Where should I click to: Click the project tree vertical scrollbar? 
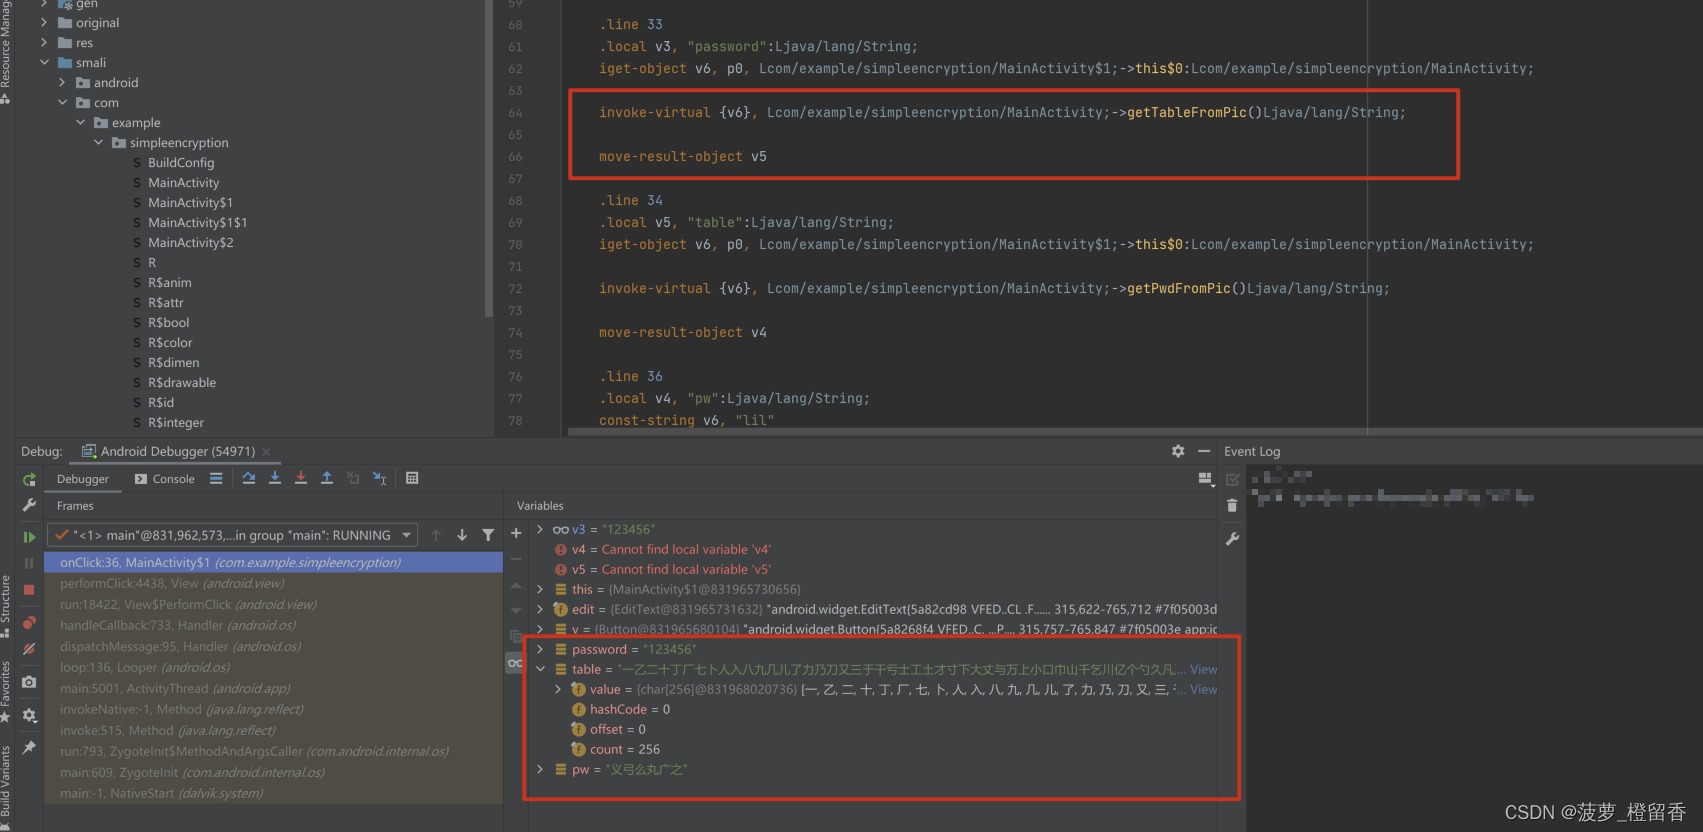tap(488, 160)
